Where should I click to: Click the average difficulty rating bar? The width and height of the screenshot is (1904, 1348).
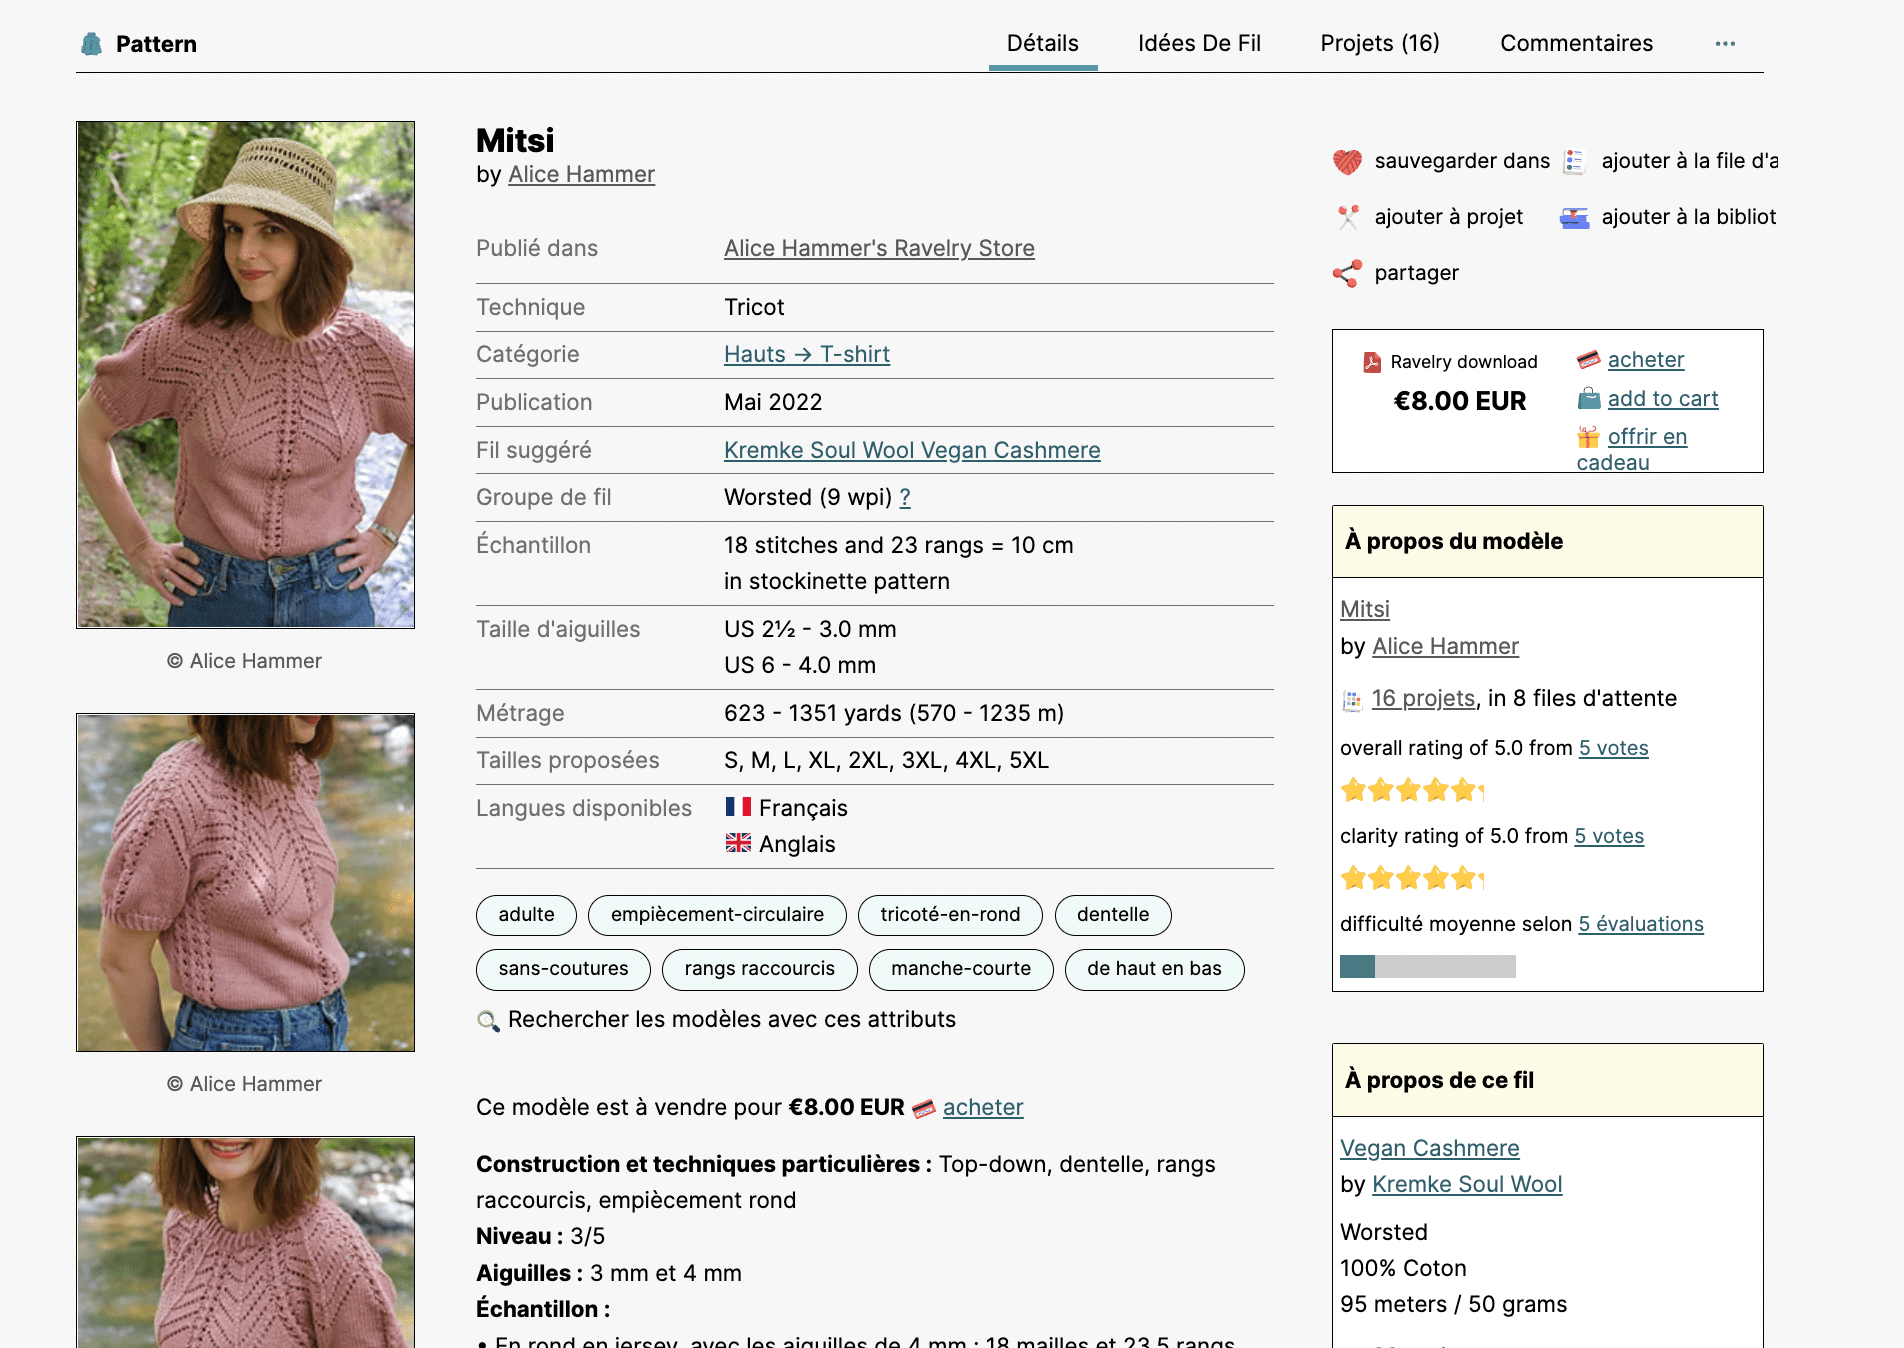click(x=1427, y=966)
